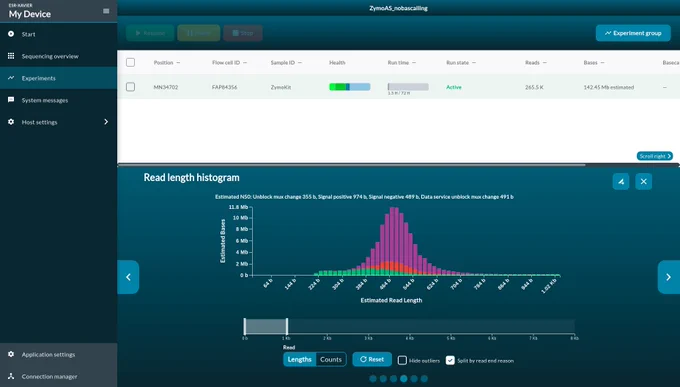Click left handle of read length range slider
This screenshot has width=680, height=387.
[245, 326]
